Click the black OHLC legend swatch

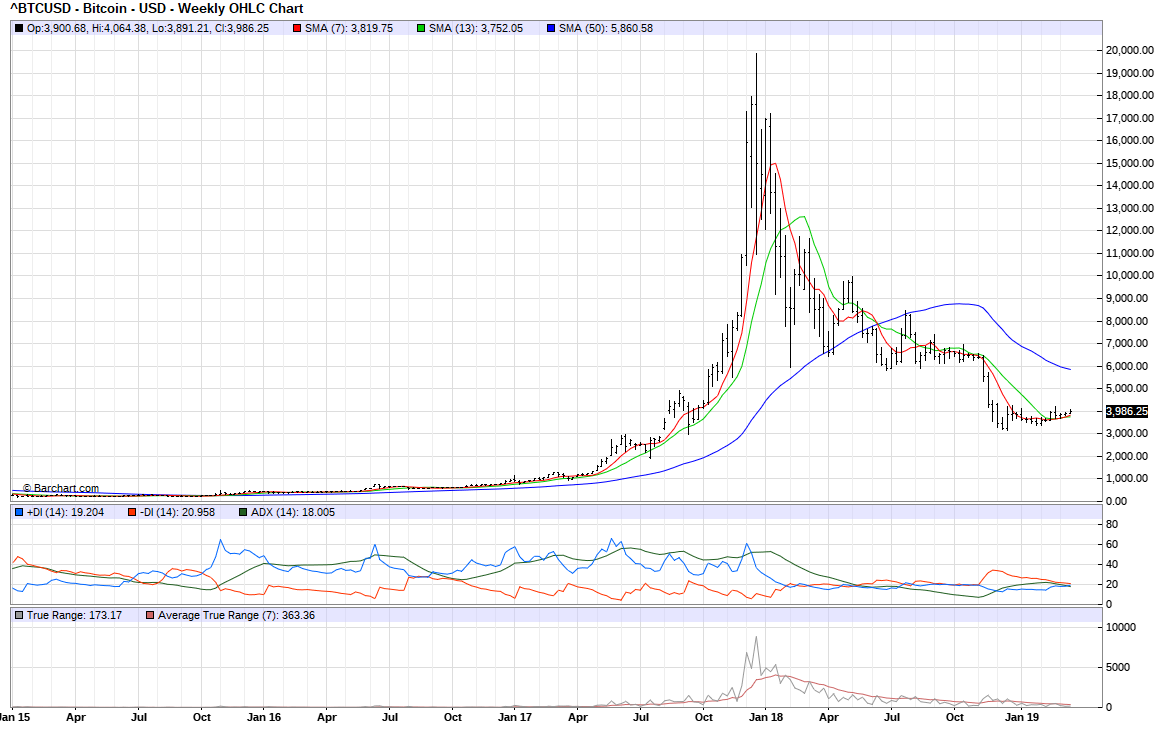point(20,28)
